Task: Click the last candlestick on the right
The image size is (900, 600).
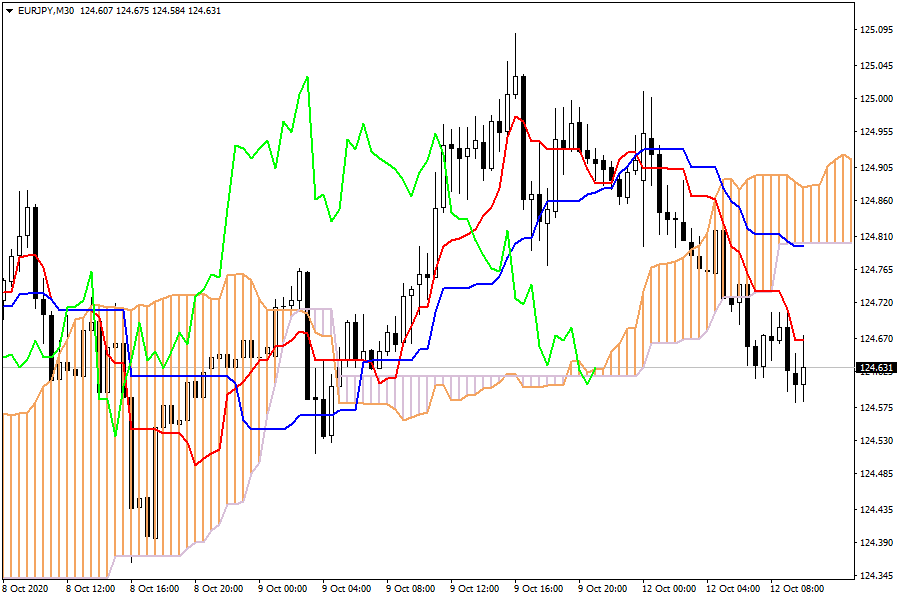Action: (x=803, y=376)
